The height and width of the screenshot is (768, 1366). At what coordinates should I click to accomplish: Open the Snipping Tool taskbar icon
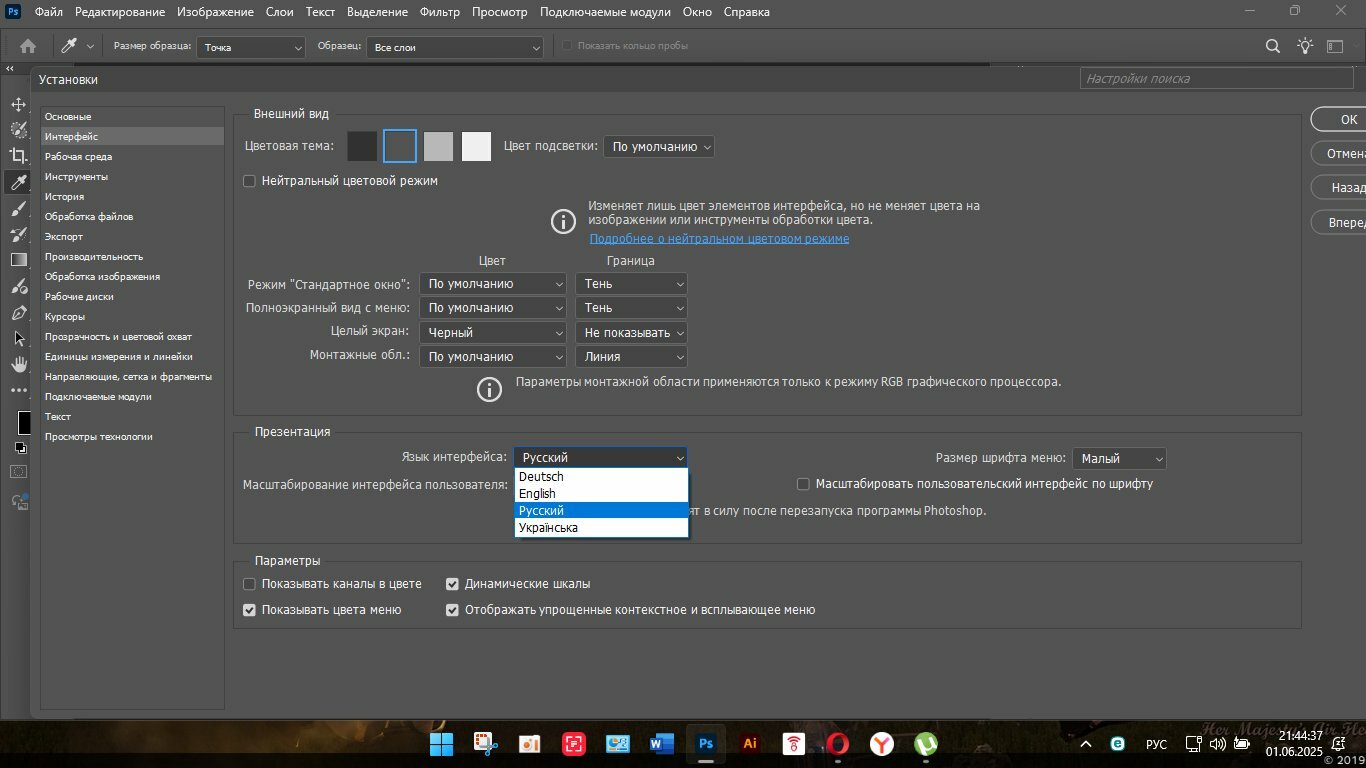[x=485, y=744]
